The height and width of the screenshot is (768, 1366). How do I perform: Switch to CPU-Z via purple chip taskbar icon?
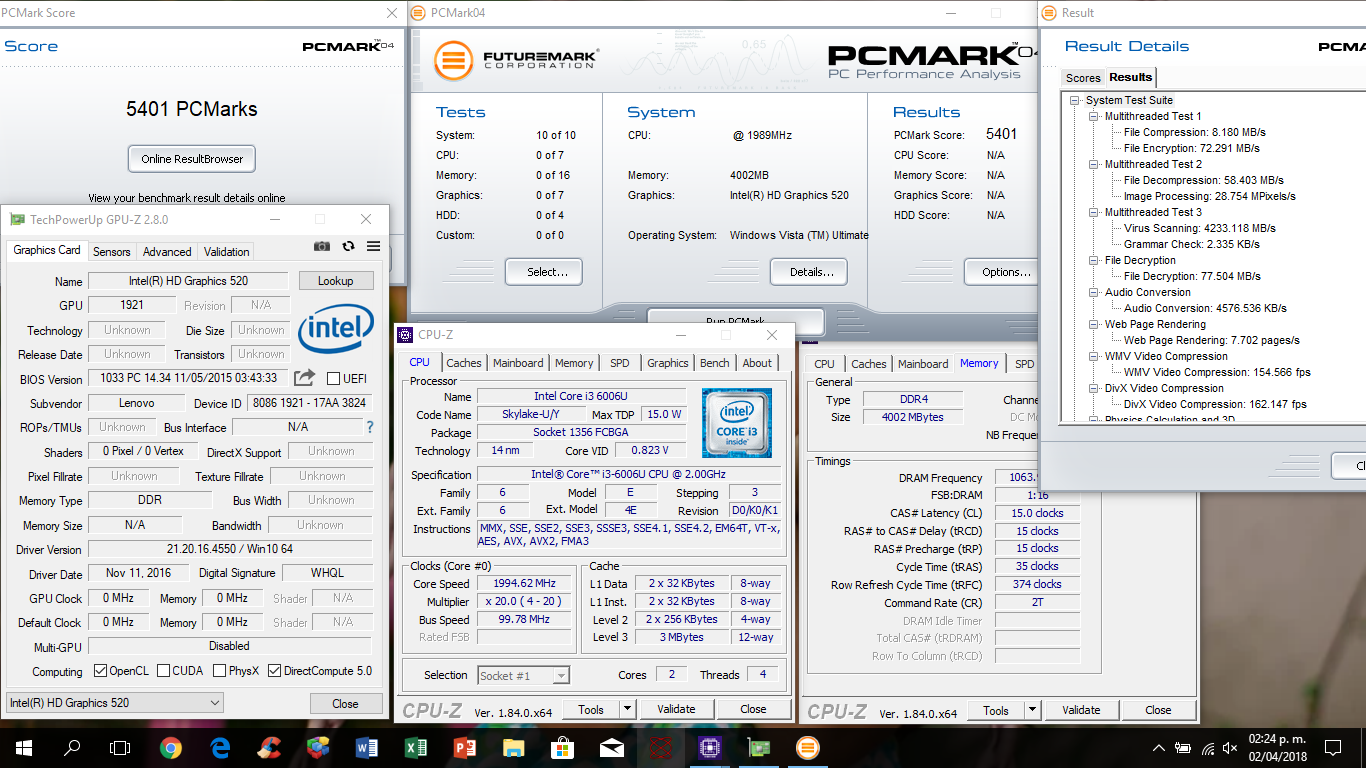[x=709, y=747]
